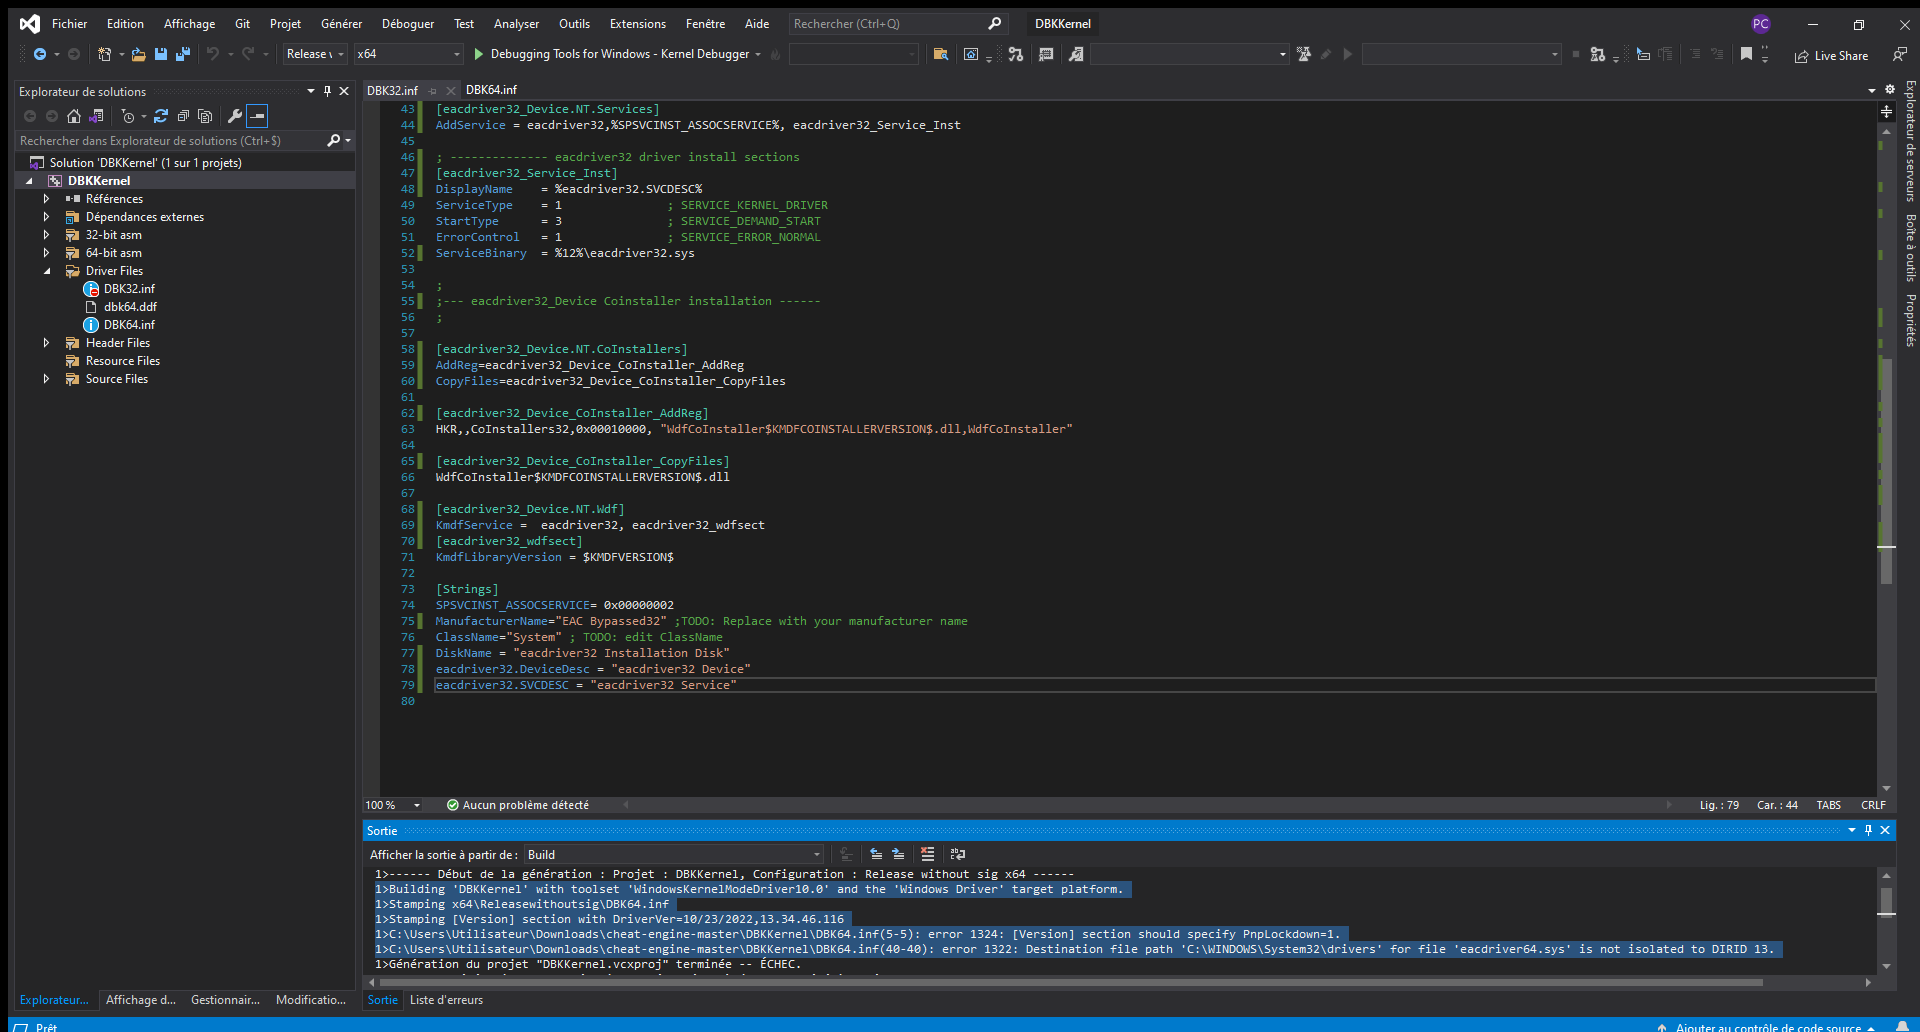
Task: Click the feedback icon beside Live Share
Action: pos(1899,55)
